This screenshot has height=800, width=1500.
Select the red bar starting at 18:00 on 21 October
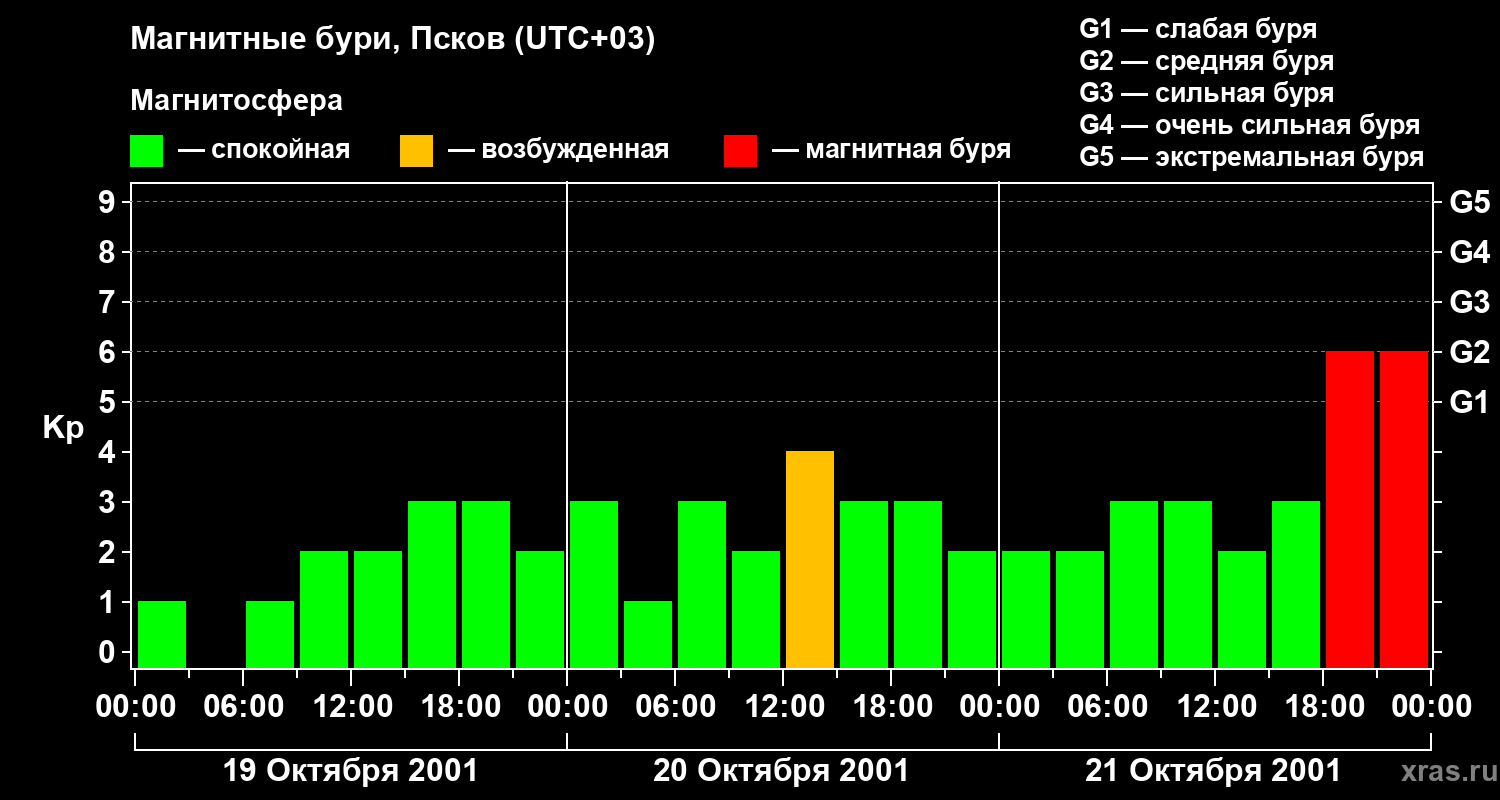tap(1350, 509)
